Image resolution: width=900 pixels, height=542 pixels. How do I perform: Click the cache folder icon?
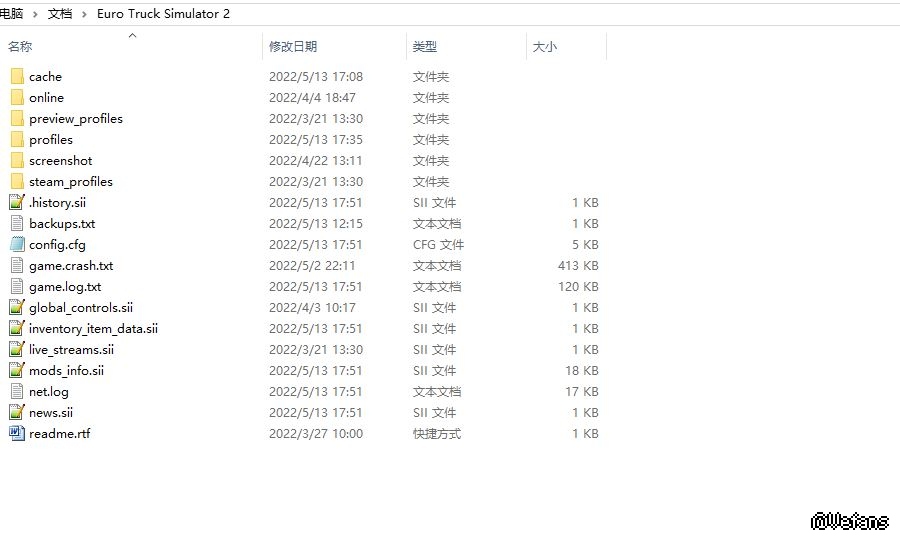click(x=17, y=77)
